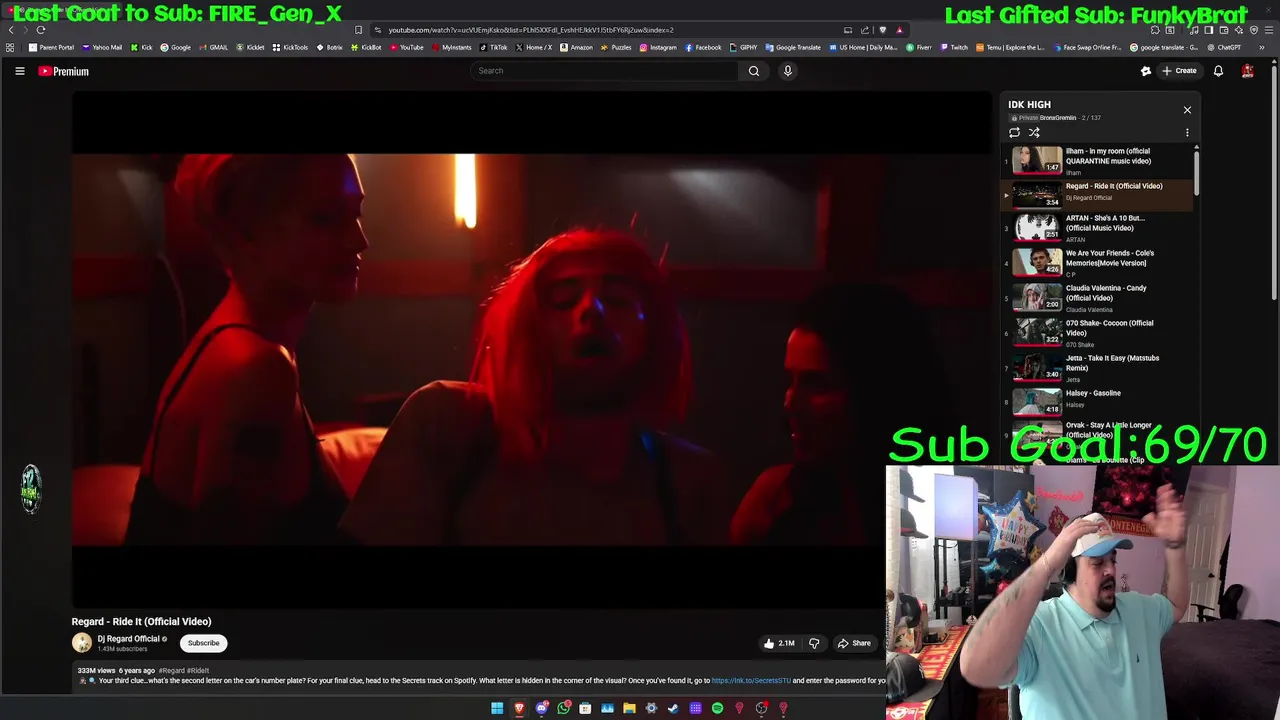Screen dimensions: 1280x720
Task: Play Jetta - Take It Easy remix
Action: [x=1097, y=368]
